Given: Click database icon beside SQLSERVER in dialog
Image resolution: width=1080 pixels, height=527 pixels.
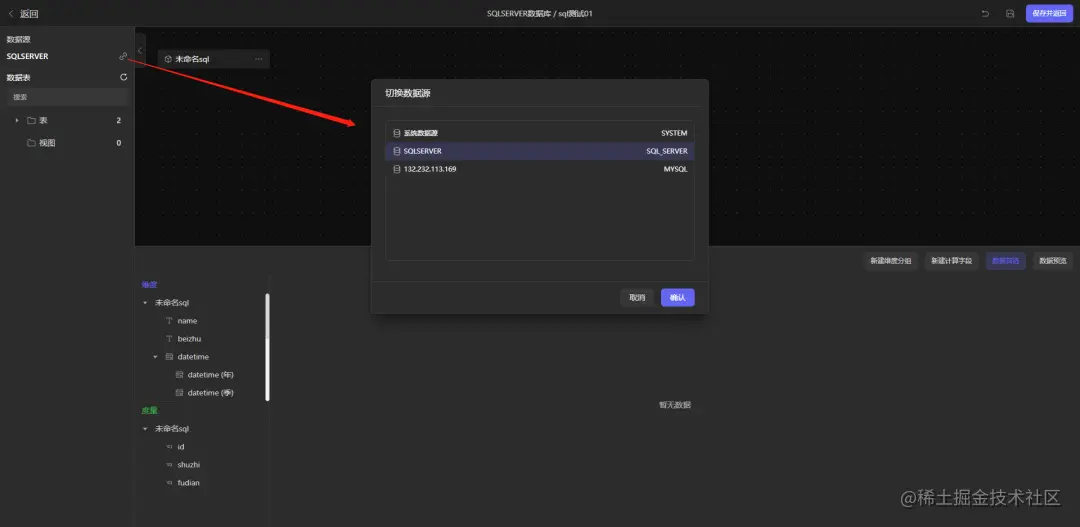Looking at the screenshot, I should click(396, 151).
